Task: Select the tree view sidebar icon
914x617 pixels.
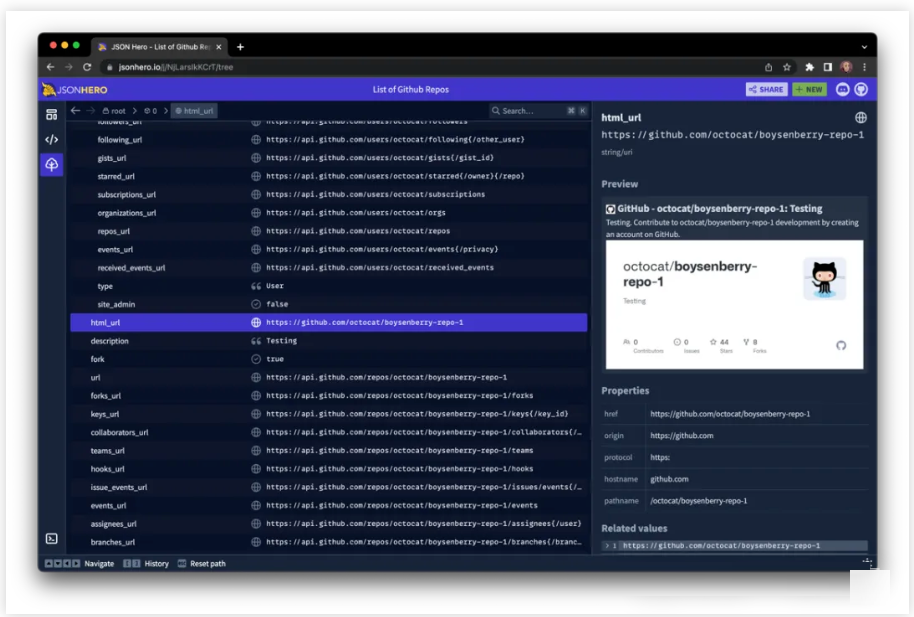Action: coord(51,164)
